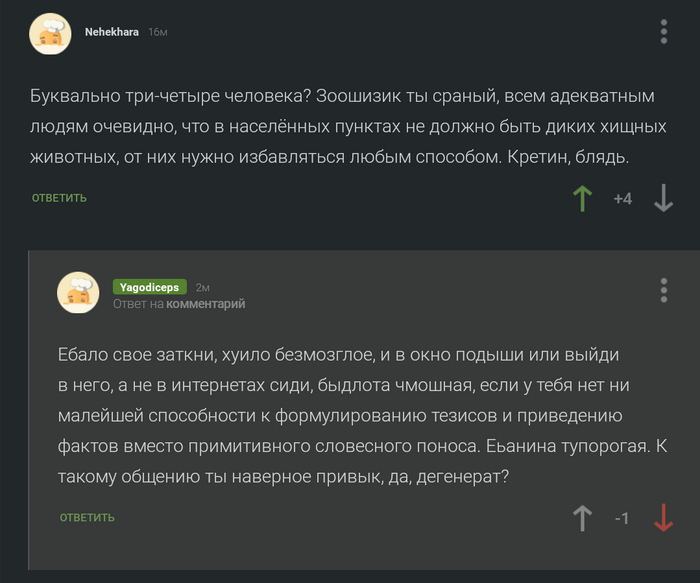This screenshot has height=583, width=700.
Task: Click the 16м timestamp on Nehekhara's comment
Action: (x=158, y=32)
